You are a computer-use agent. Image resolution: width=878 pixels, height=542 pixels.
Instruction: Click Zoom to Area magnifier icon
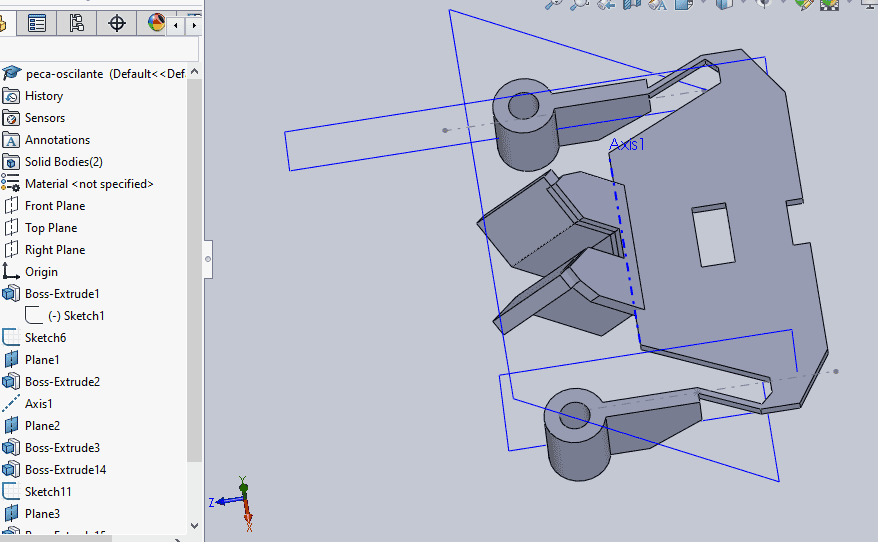580,4
